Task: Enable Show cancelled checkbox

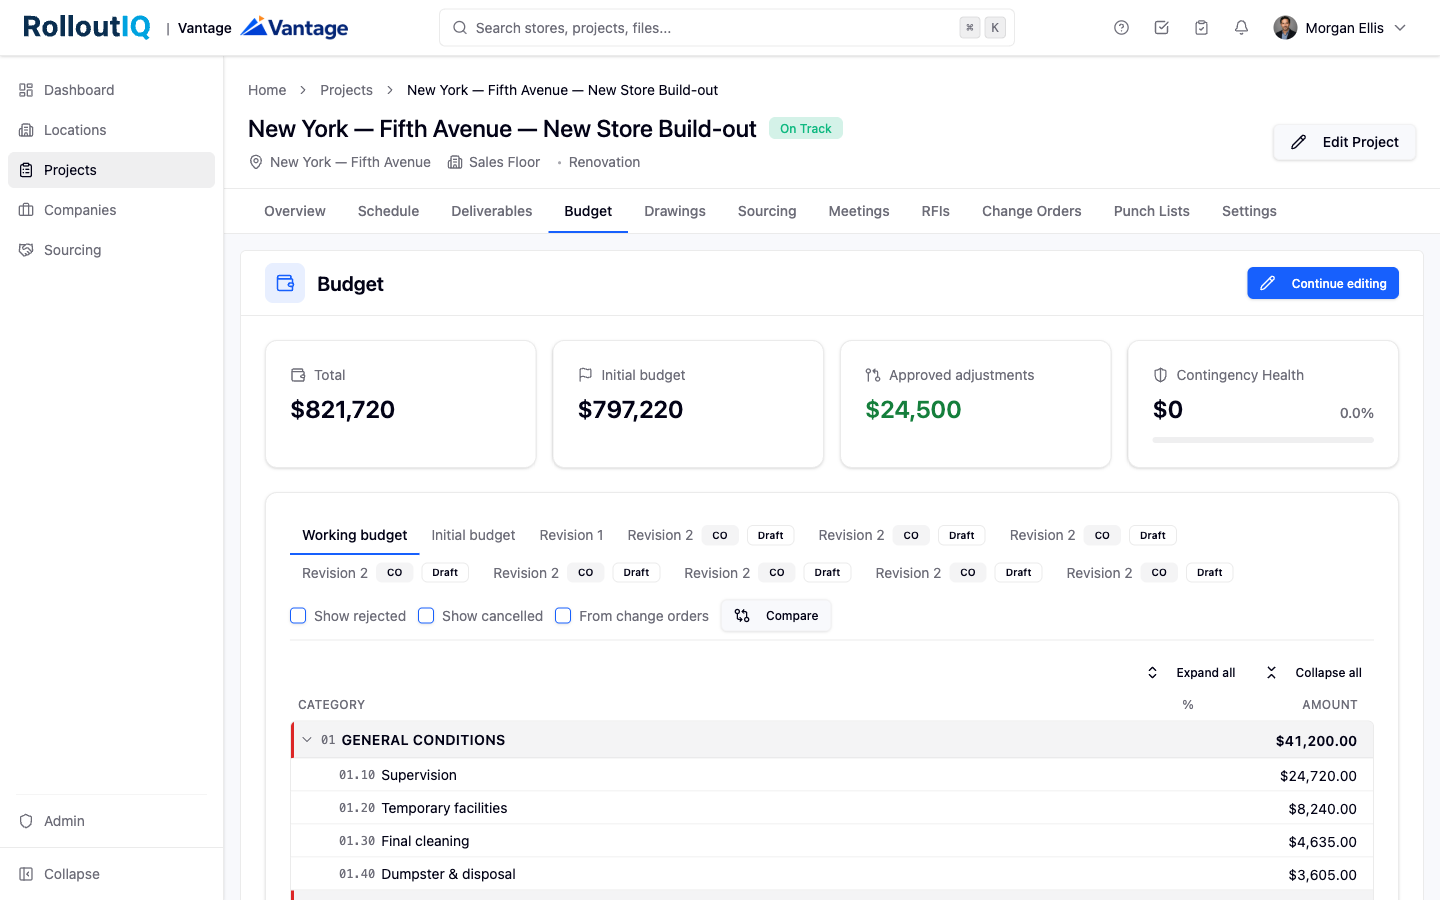Action: [426, 616]
